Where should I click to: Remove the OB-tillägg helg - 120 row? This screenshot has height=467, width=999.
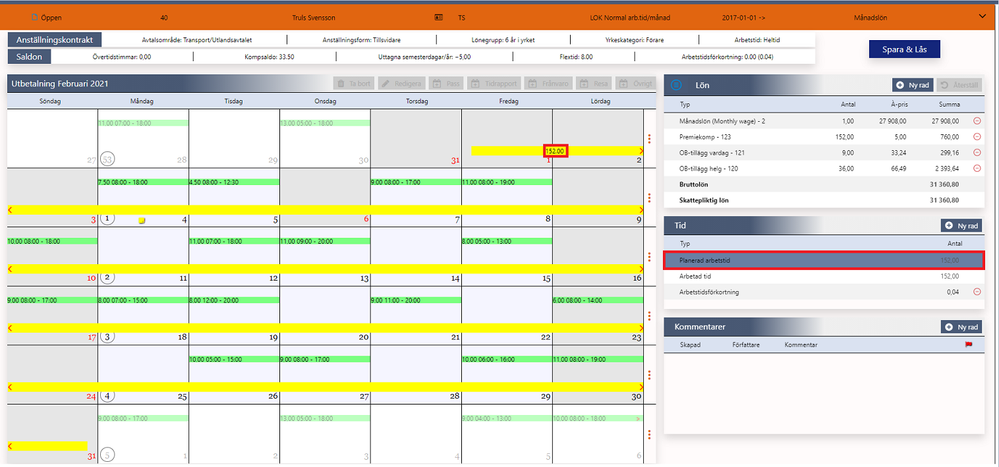tap(976, 168)
